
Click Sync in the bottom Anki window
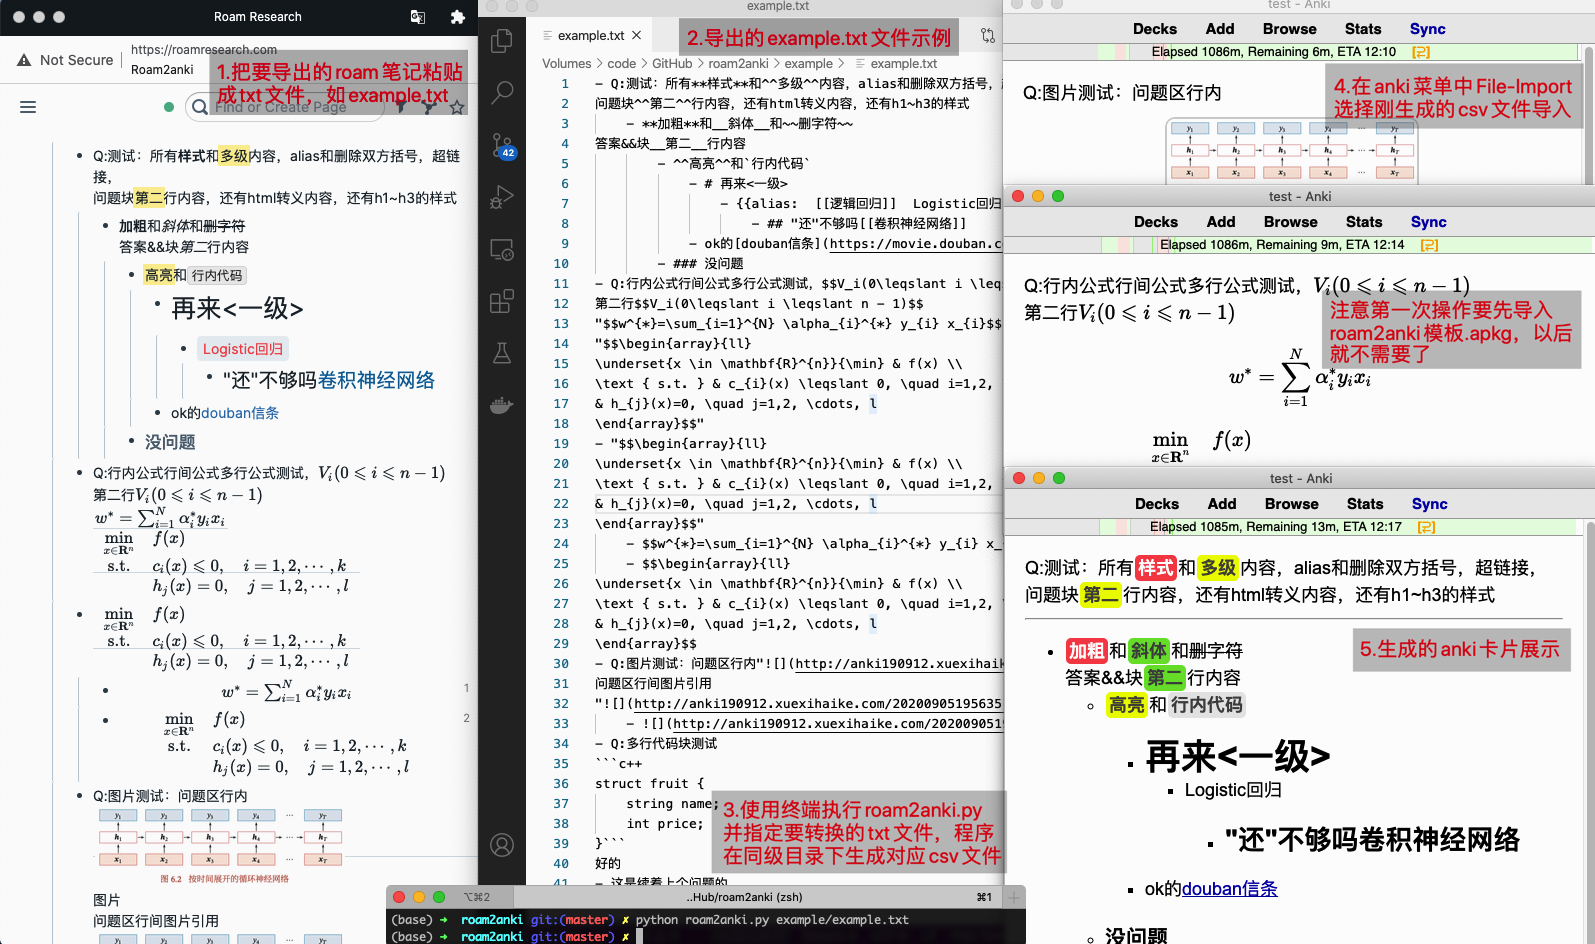point(1430,504)
